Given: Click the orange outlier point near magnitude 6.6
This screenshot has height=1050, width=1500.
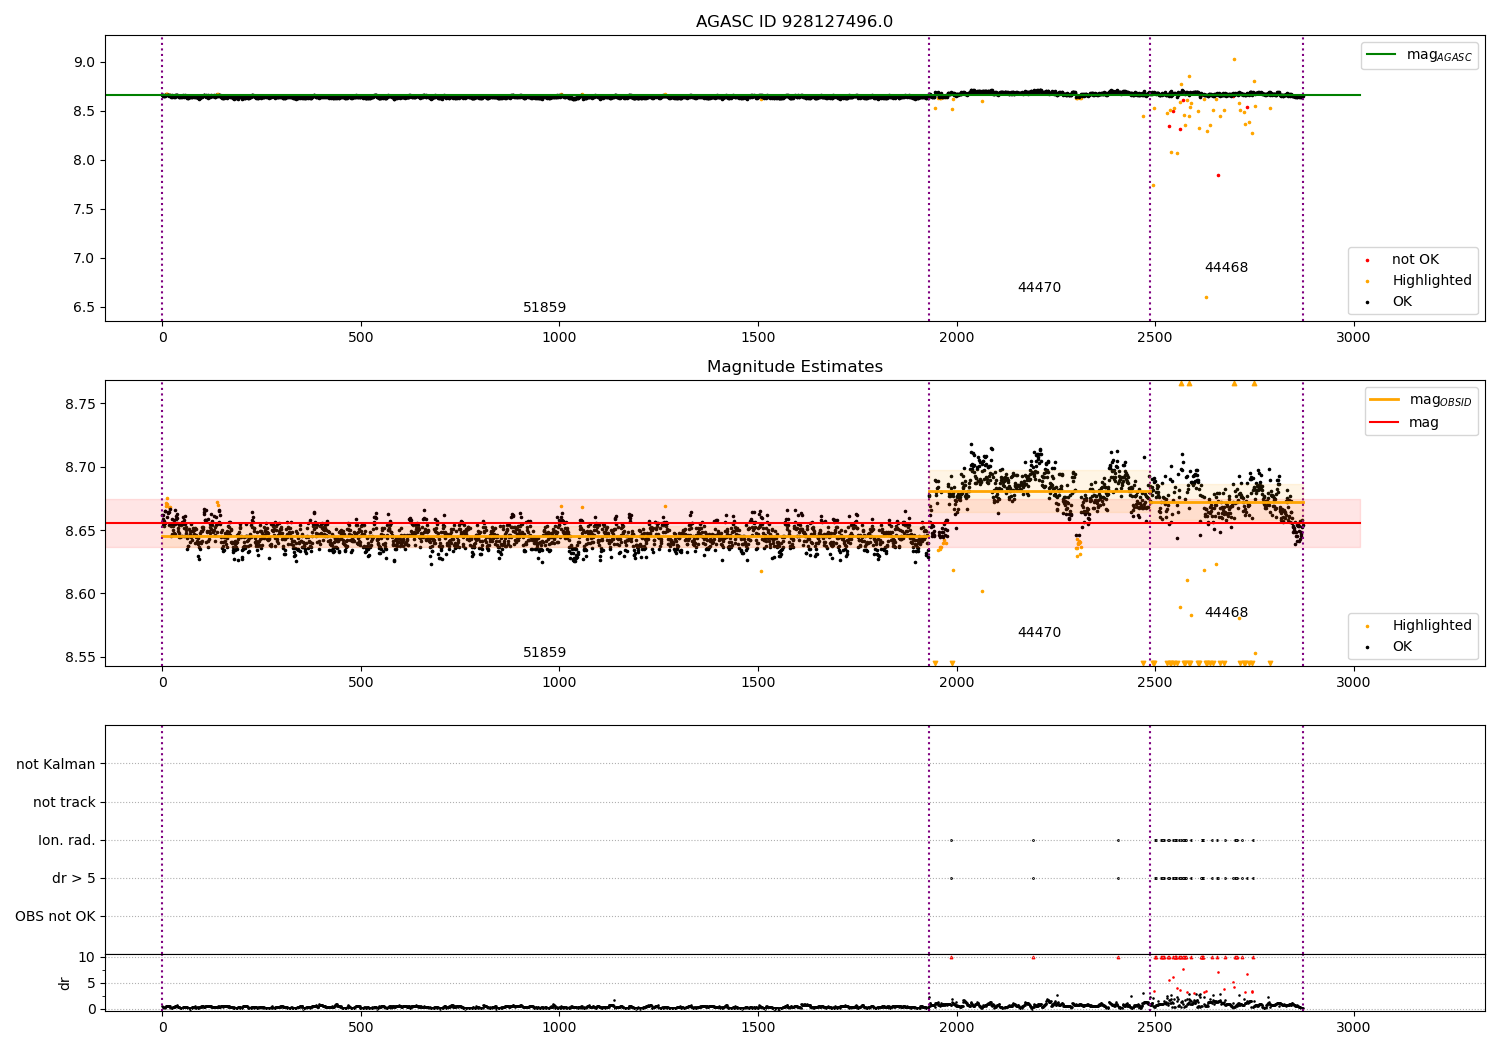Looking at the screenshot, I should point(1206,297).
